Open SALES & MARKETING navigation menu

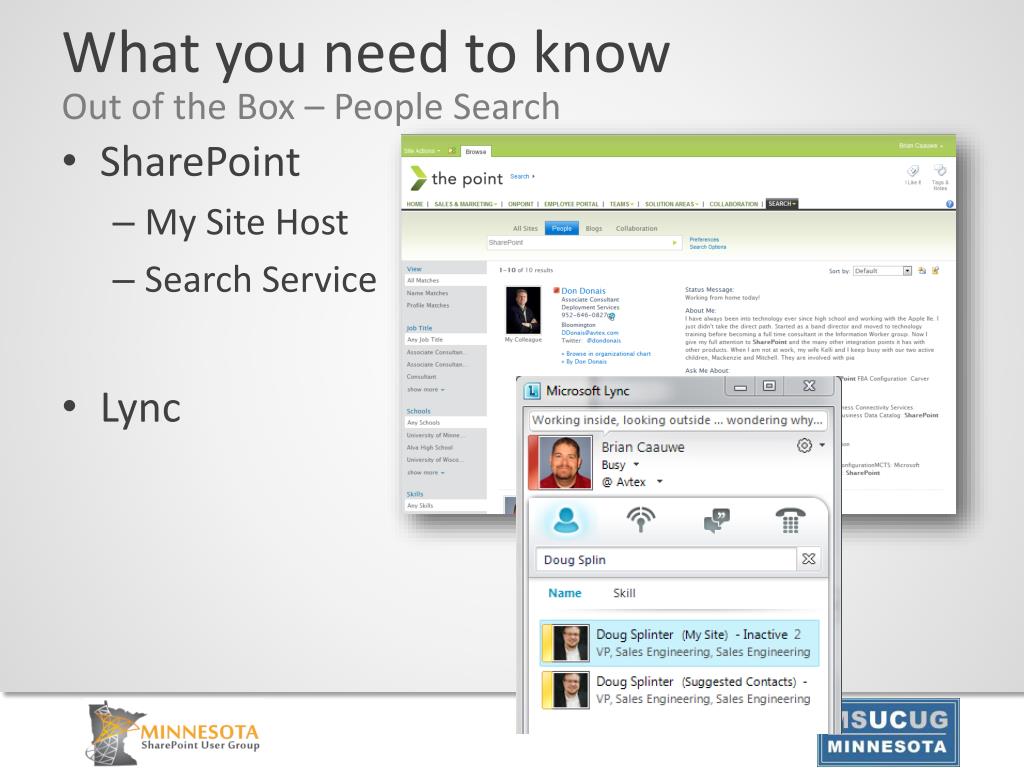pyautogui.click(x=466, y=204)
